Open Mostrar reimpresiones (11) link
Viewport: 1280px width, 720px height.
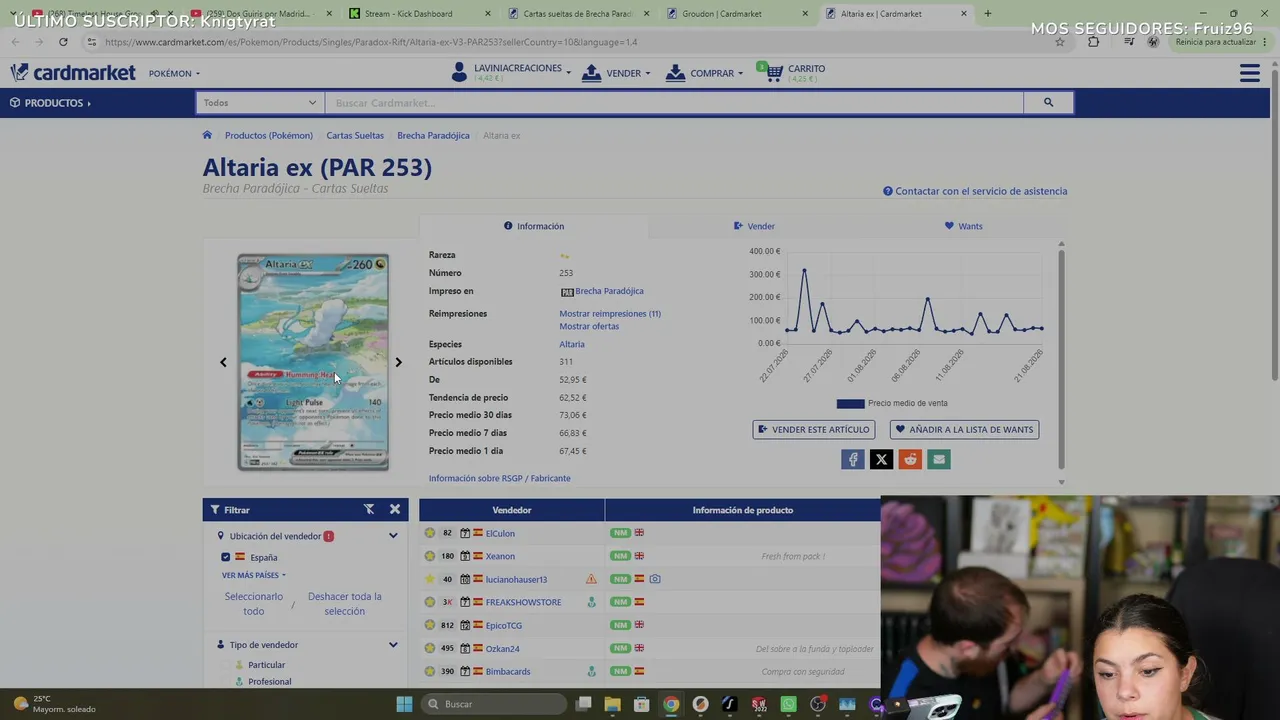(610, 313)
